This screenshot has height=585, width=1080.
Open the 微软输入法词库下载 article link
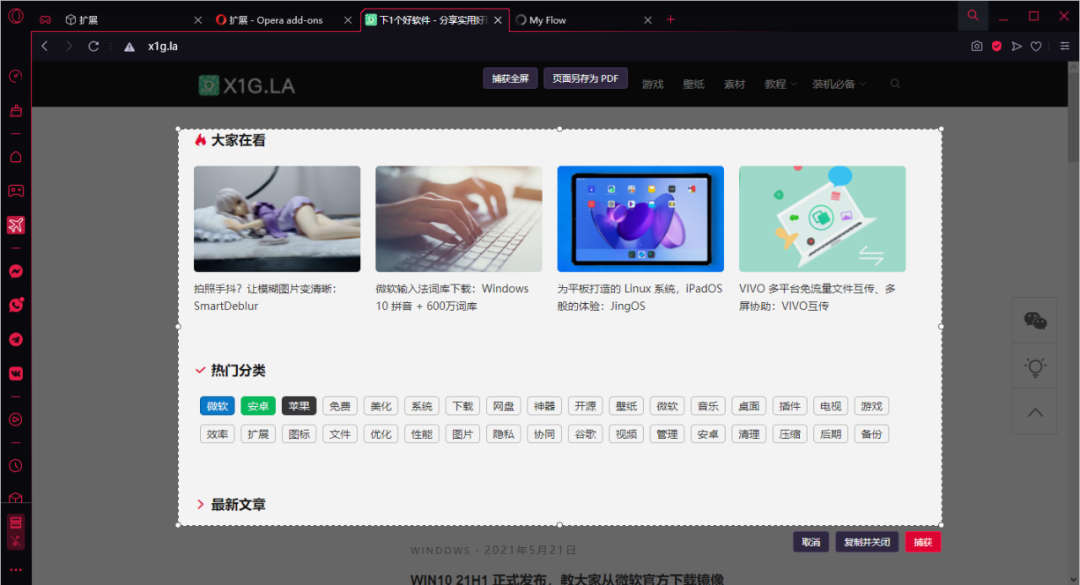click(452, 297)
